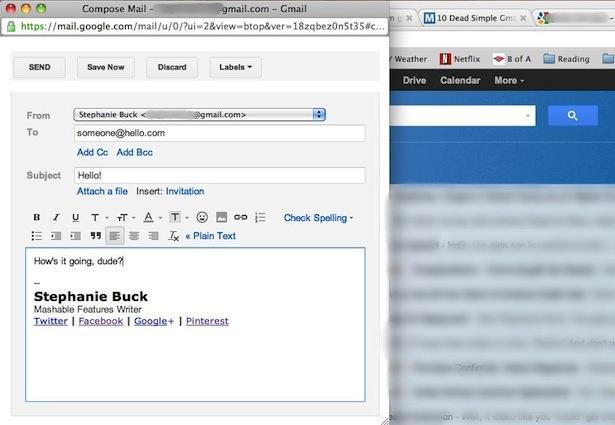Apply underline formatting in compose toolbar

[x=76, y=217]
